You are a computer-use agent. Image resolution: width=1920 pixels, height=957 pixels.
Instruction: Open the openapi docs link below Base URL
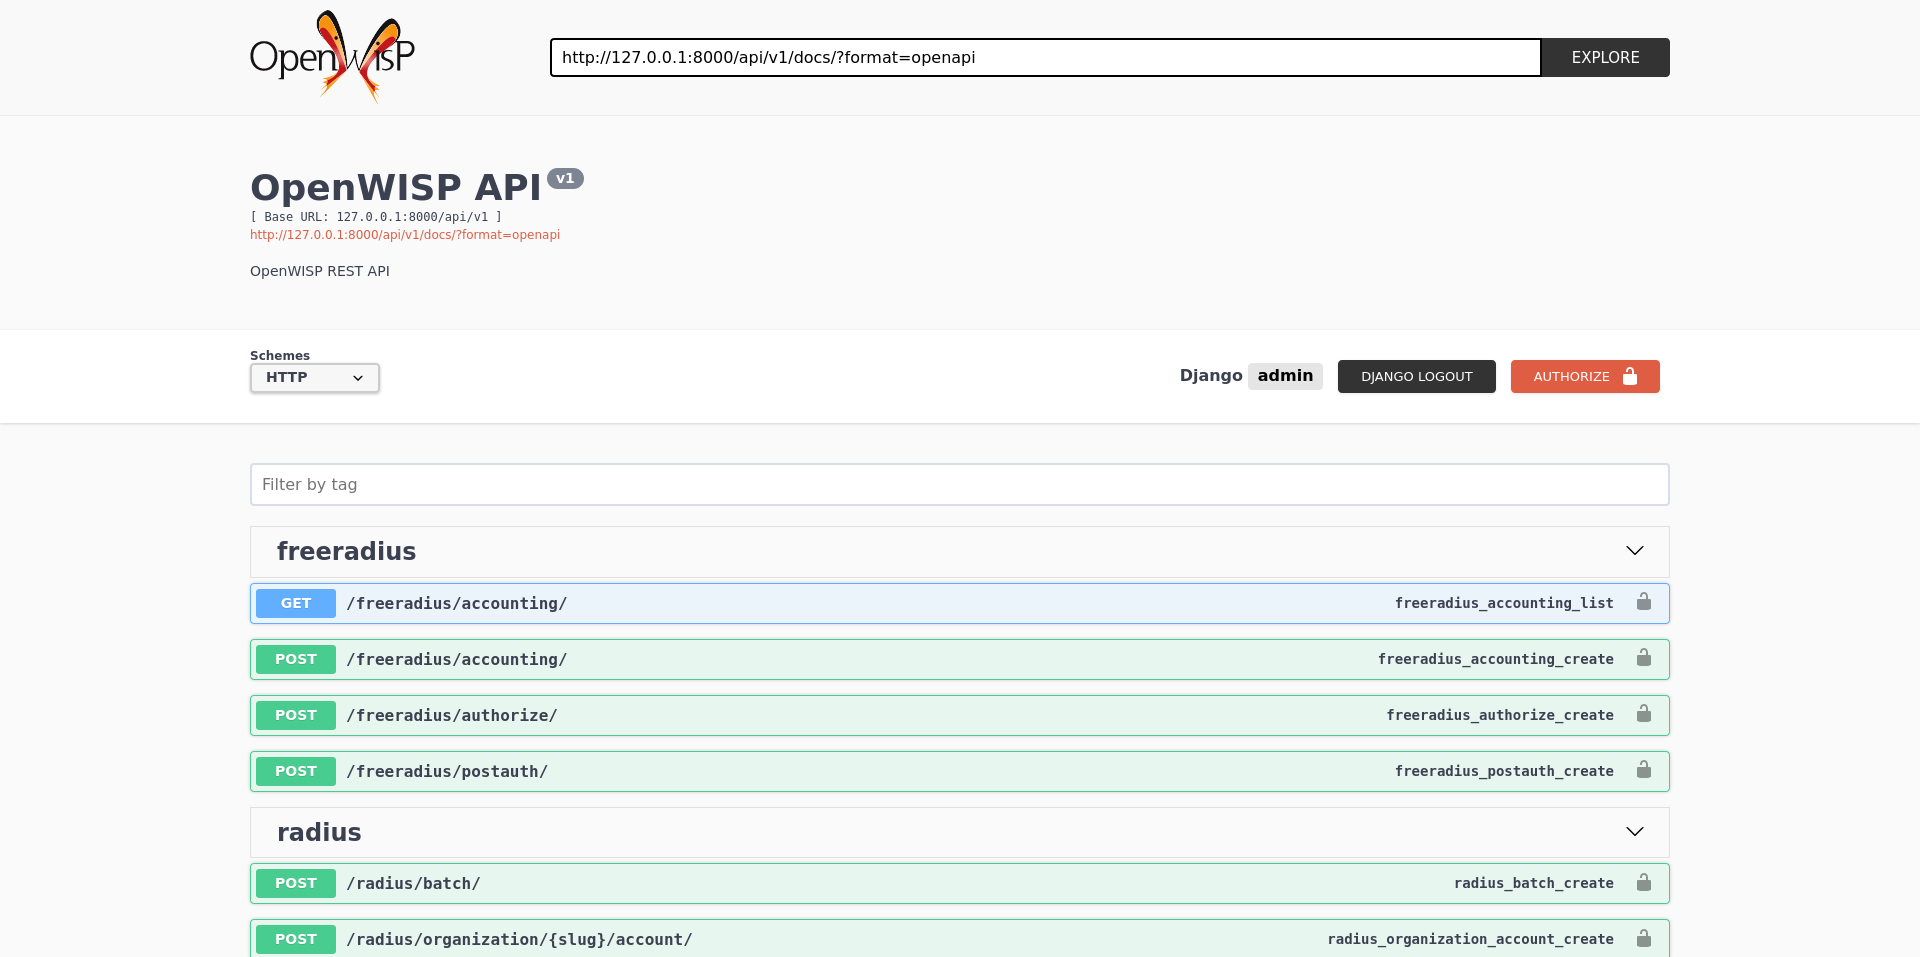pos(404,235)
